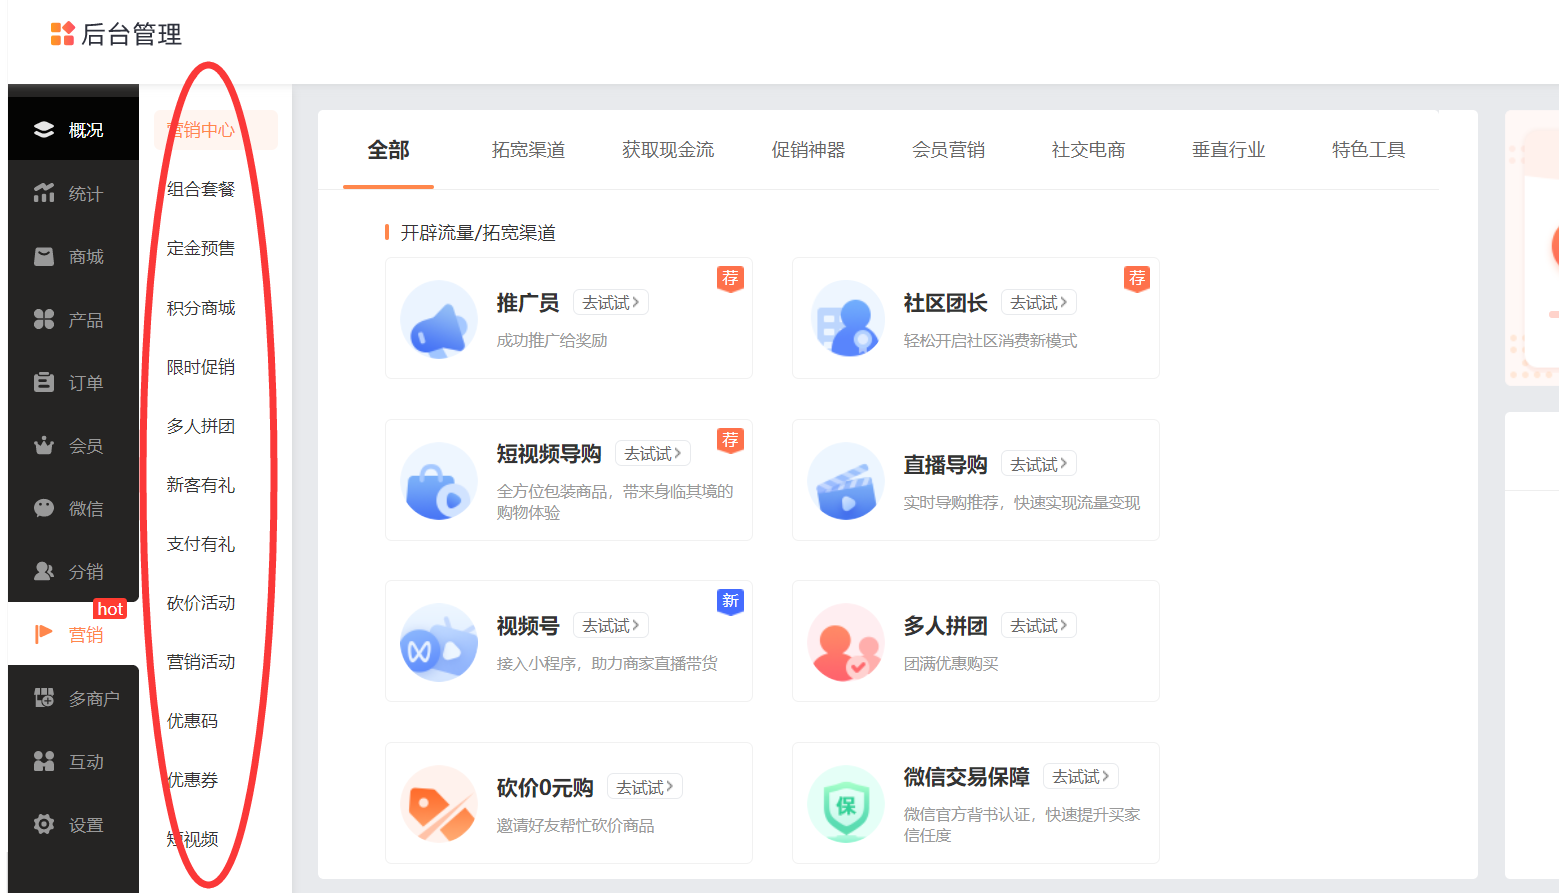Click 去试试 button for 推广员

611,302
